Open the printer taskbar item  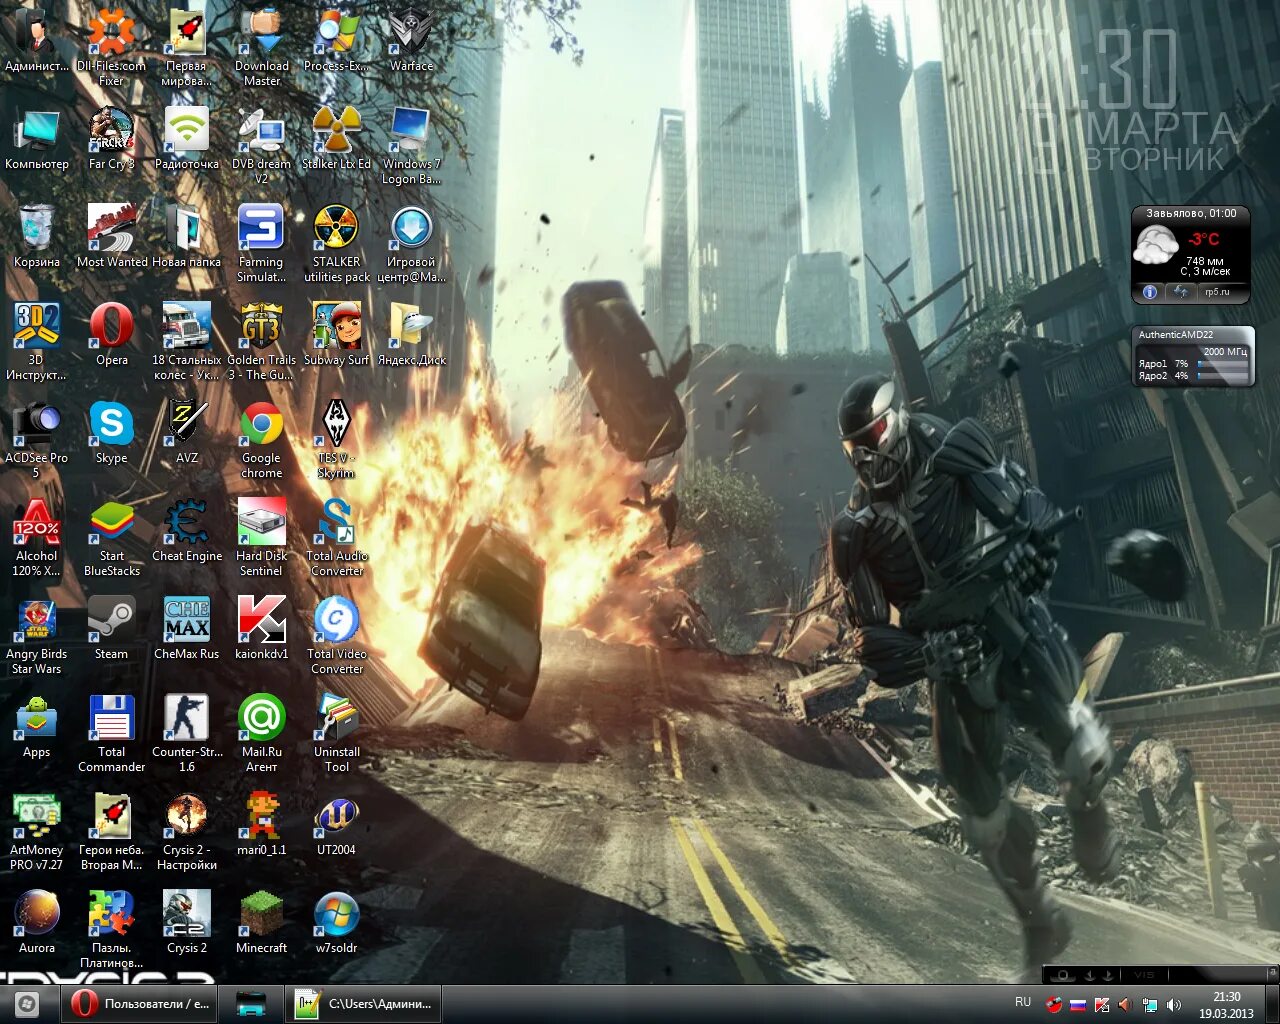point(252,1003)
